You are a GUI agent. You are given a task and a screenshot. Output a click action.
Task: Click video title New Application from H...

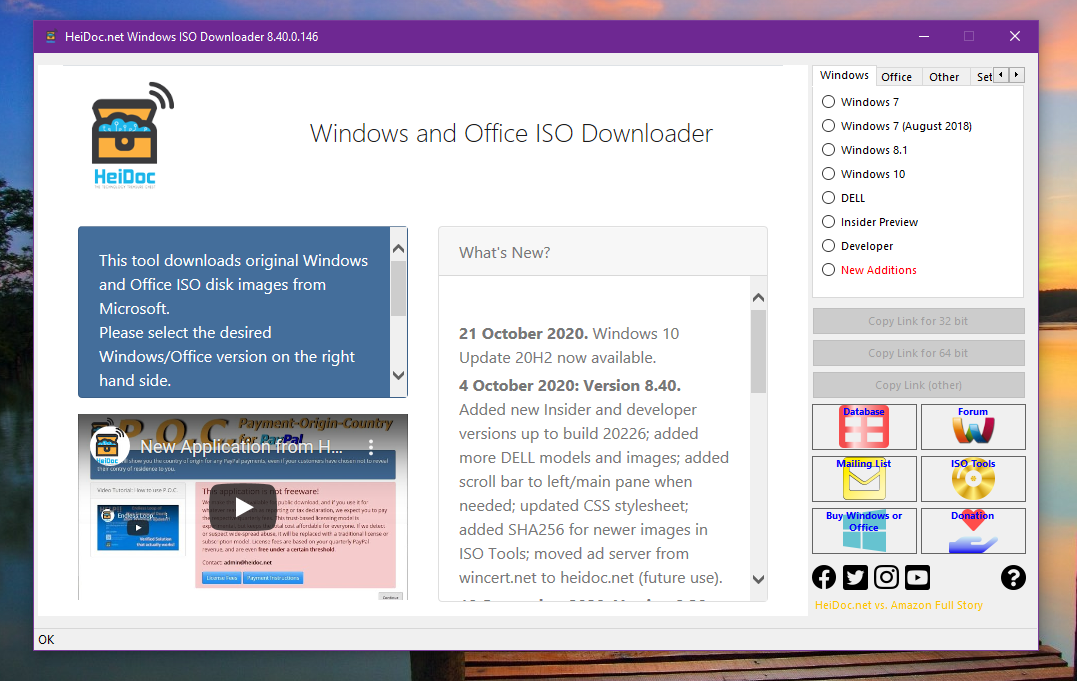pos(241,447)
